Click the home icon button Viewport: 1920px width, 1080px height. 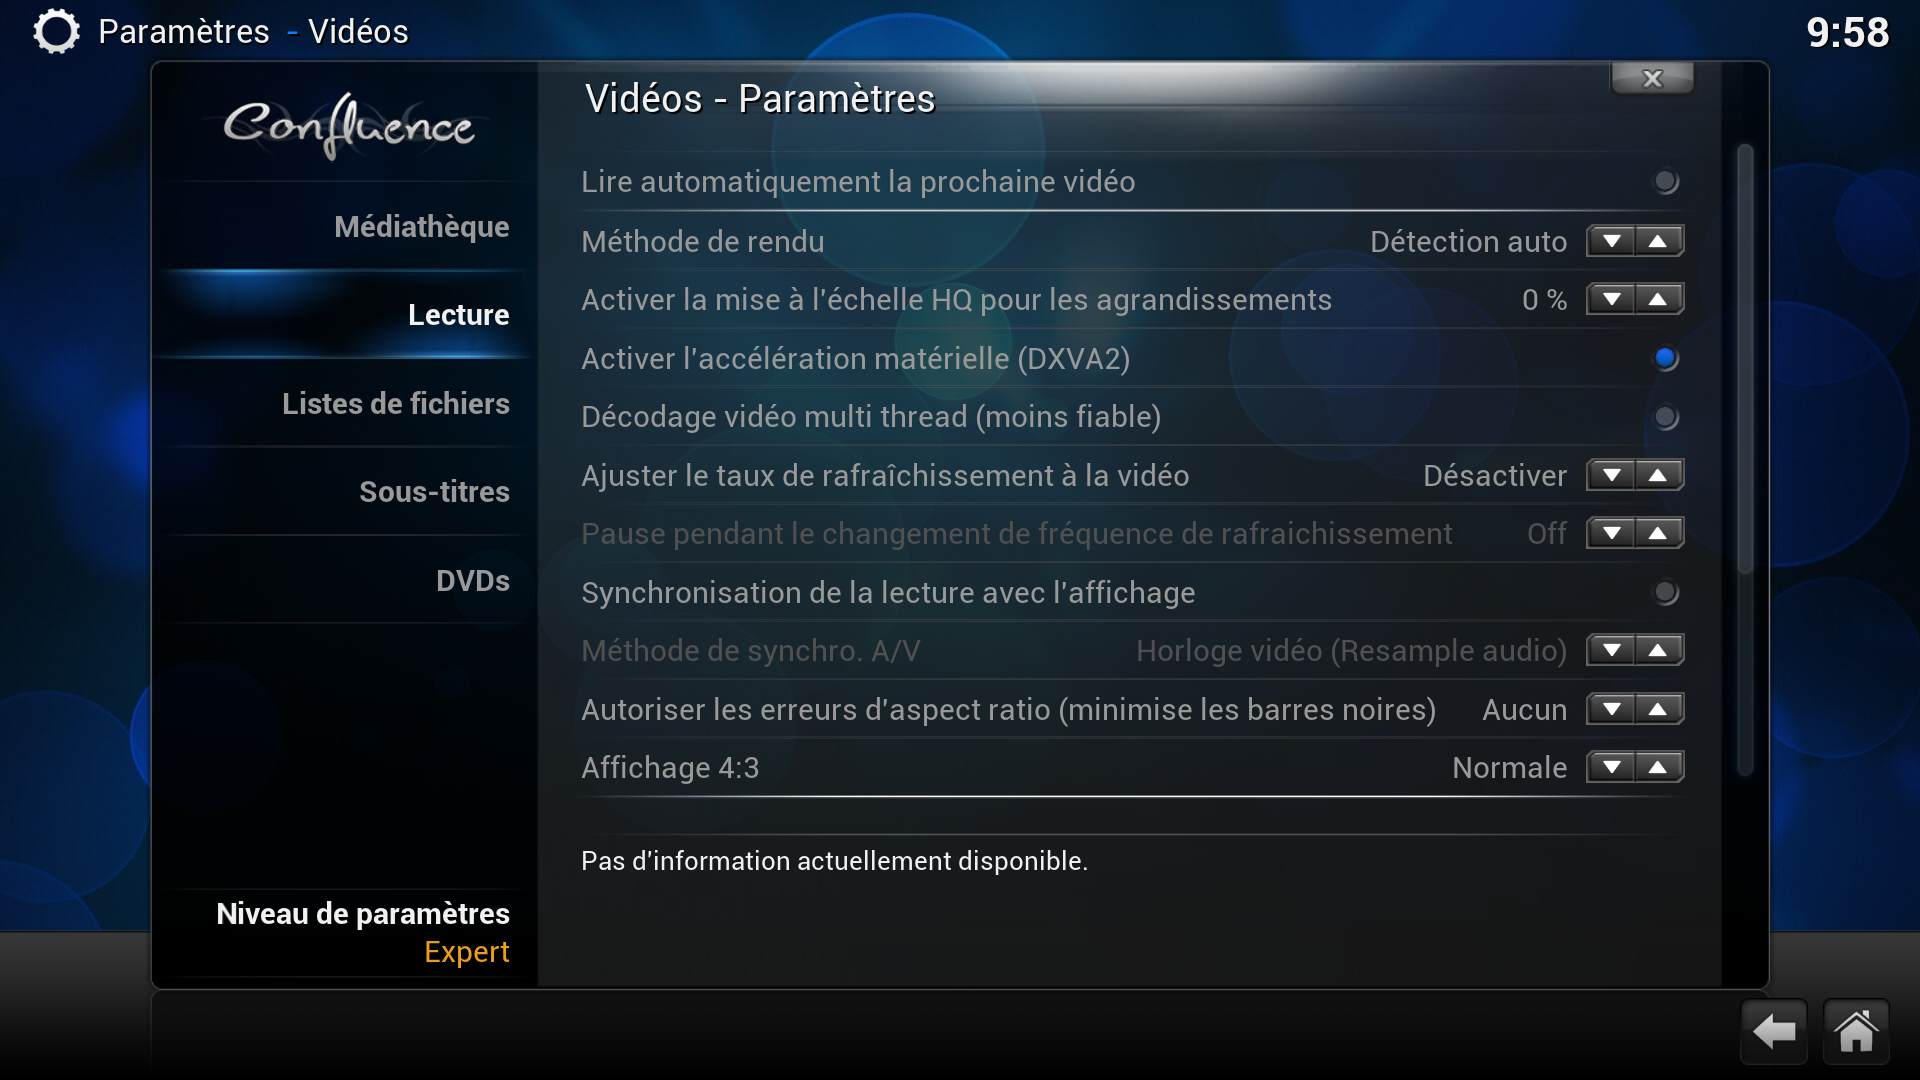coord(1856,1031)
